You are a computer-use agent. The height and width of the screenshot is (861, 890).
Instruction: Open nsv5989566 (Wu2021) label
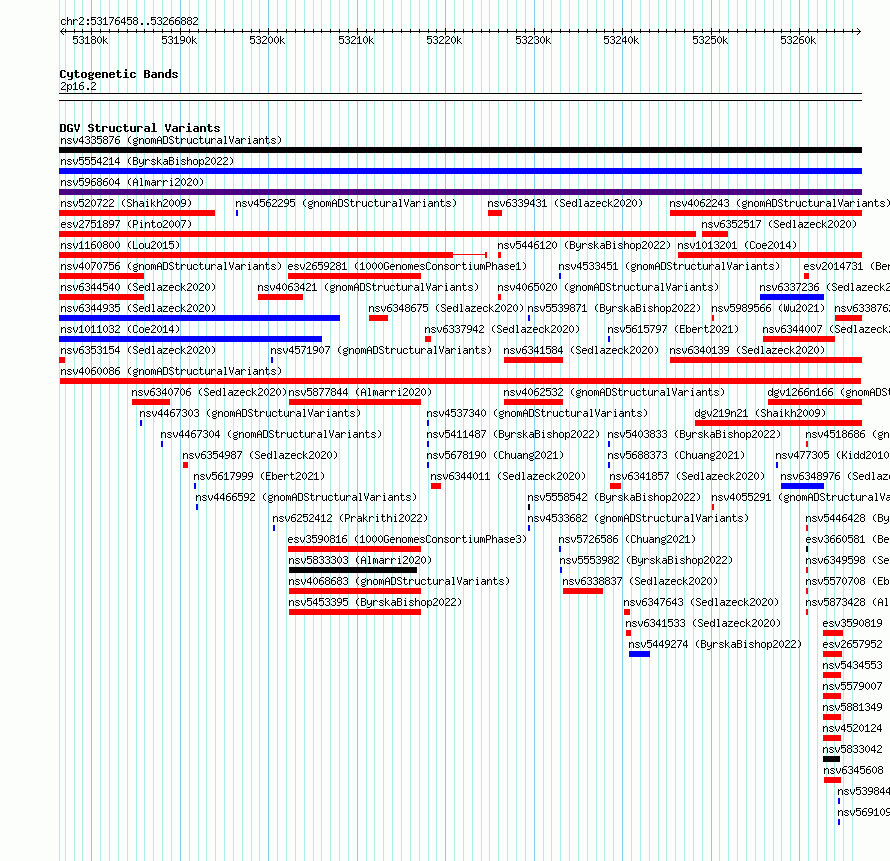point(768,308)
